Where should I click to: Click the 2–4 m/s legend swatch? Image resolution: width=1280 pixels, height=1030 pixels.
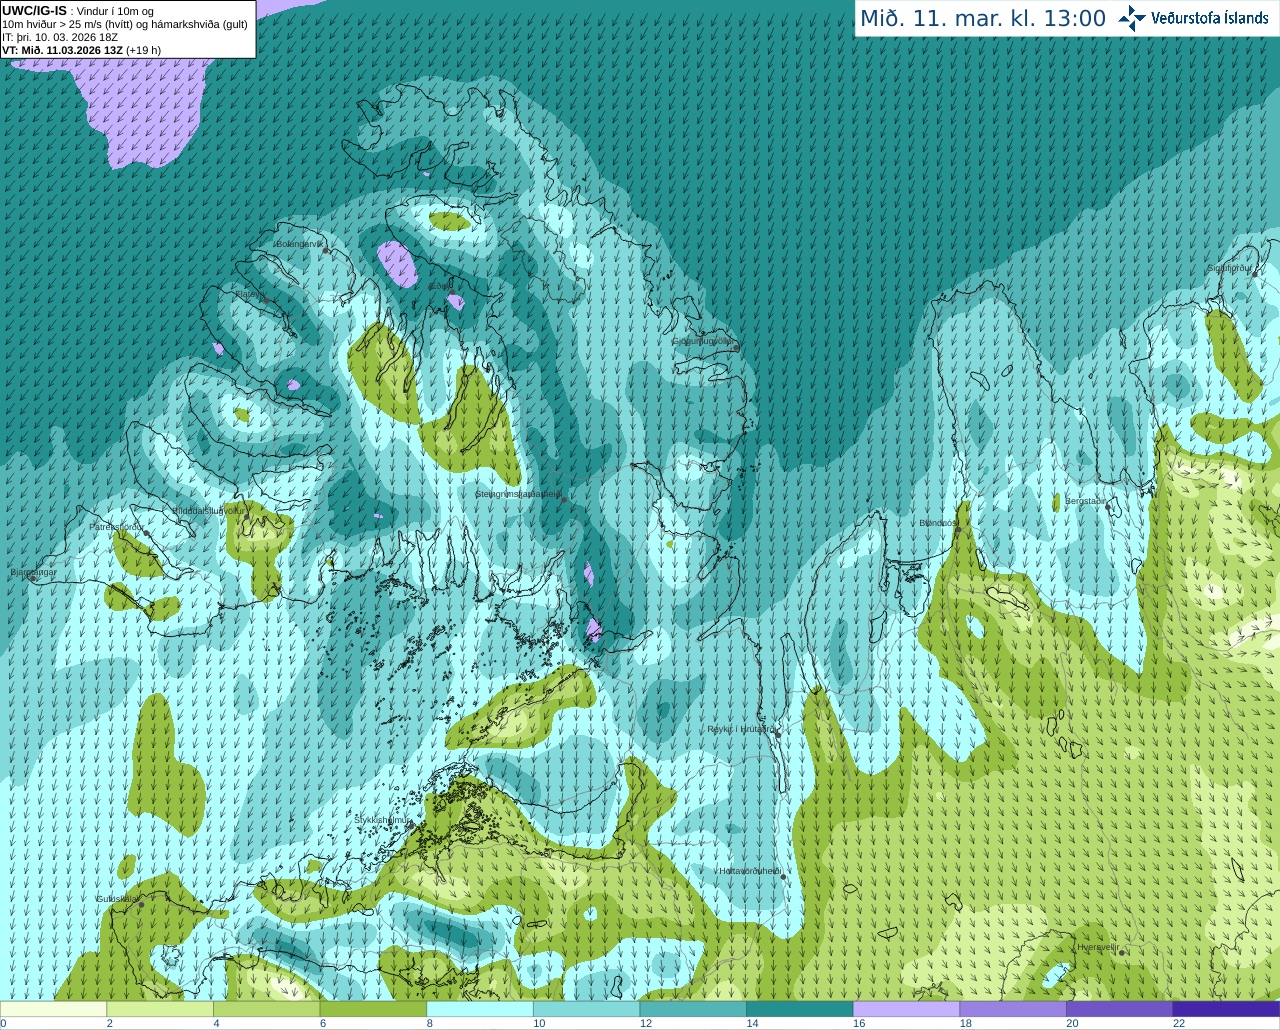click(160, 1009)
